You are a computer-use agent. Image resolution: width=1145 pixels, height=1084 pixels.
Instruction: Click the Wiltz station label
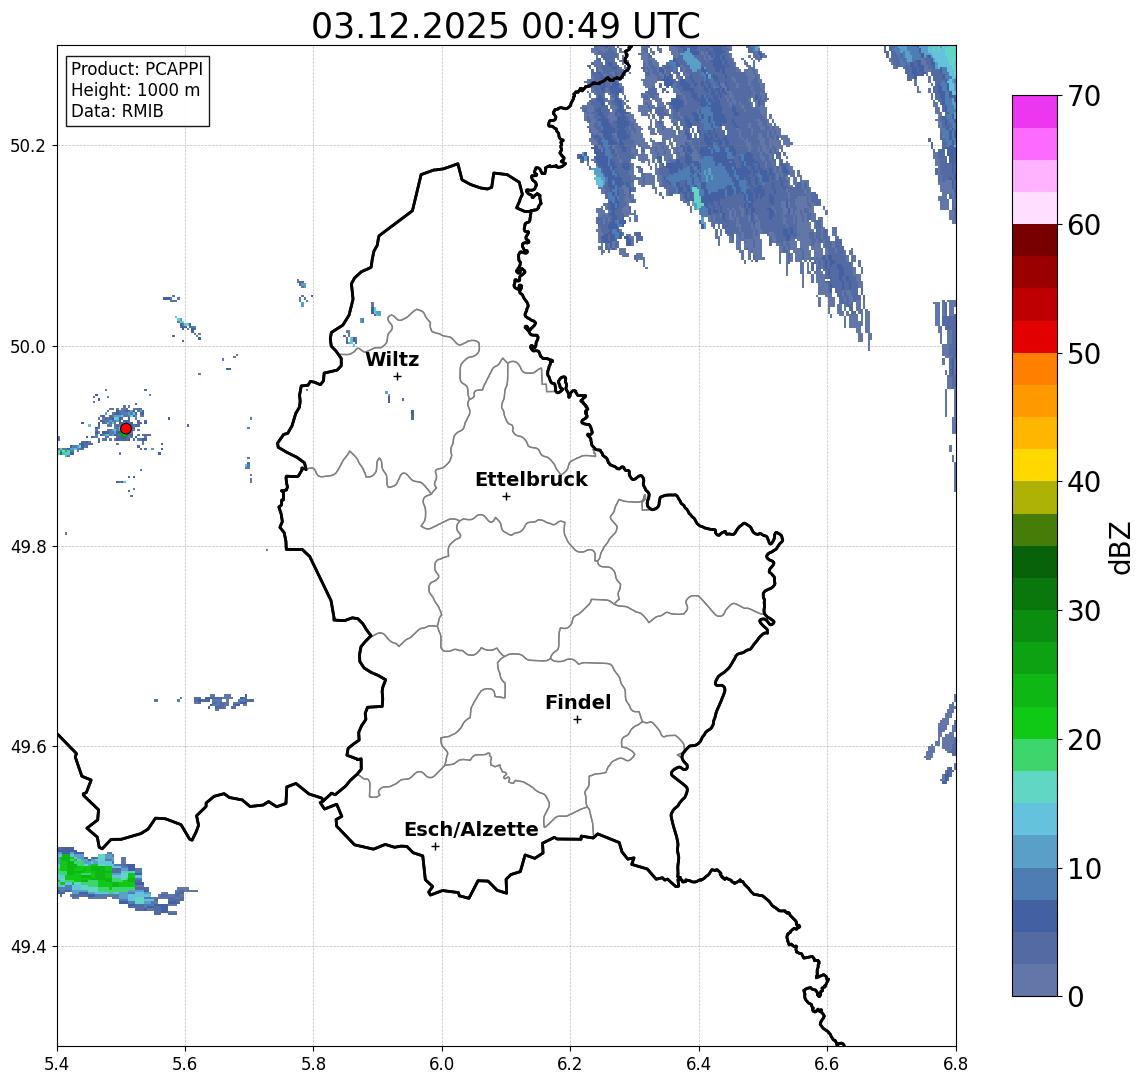pyautogui.click(x=392, y=359)
